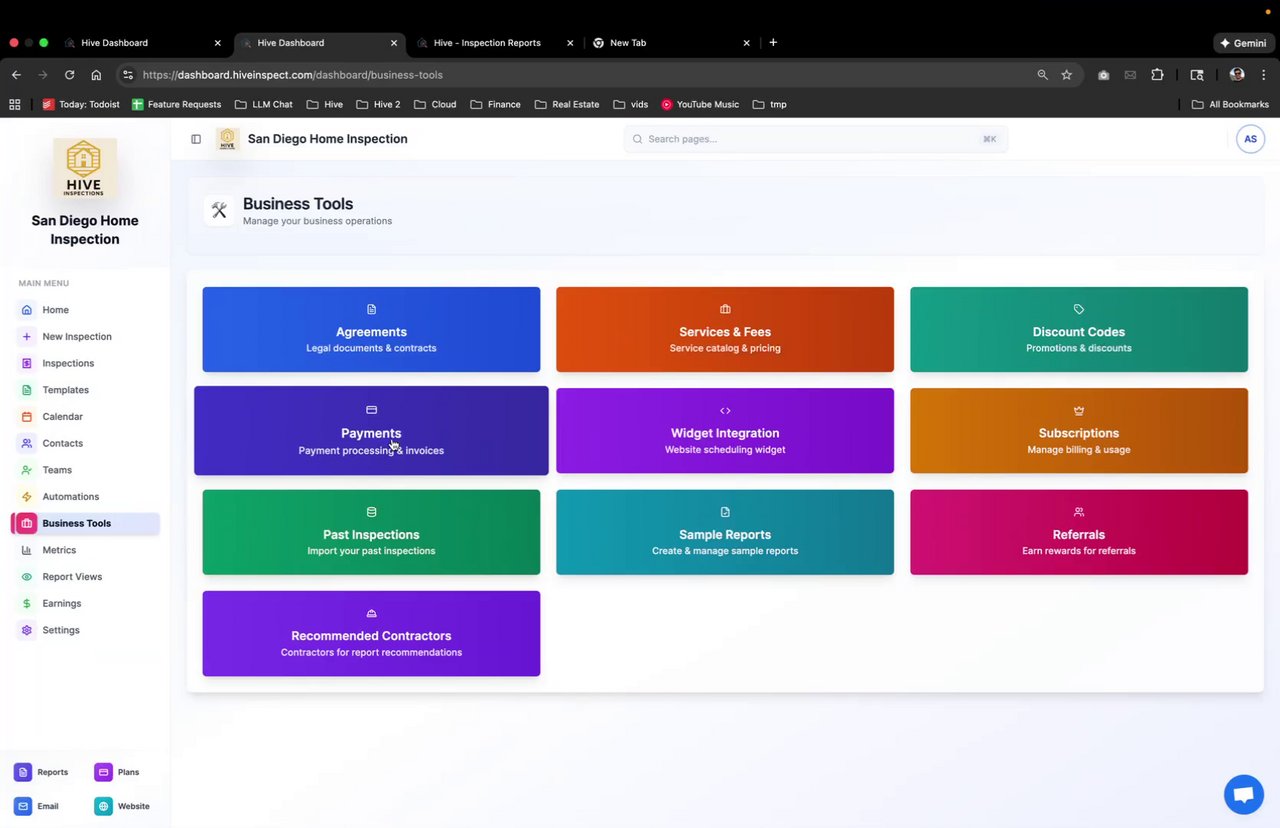Open the Referrals card
Viewport: 1280px width, 828px height.
pos(1079,532)
